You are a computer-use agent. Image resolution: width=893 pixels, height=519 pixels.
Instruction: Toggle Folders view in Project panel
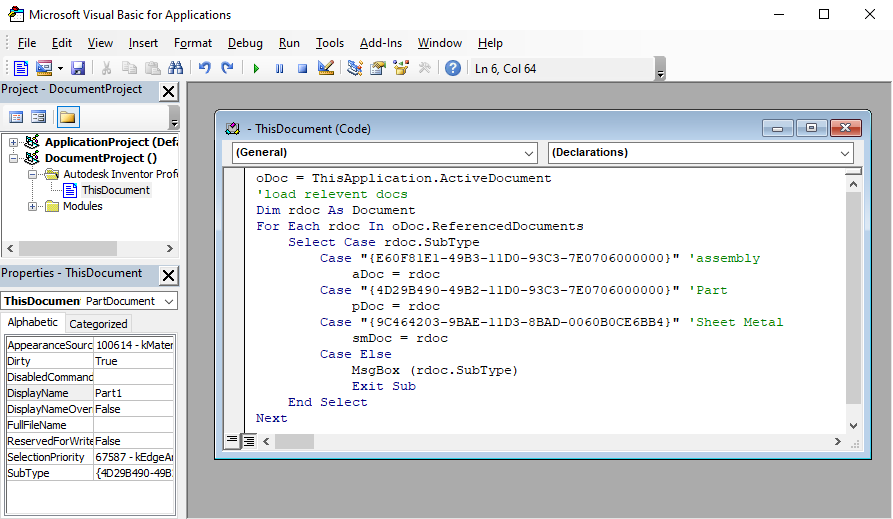coord(67,117)
